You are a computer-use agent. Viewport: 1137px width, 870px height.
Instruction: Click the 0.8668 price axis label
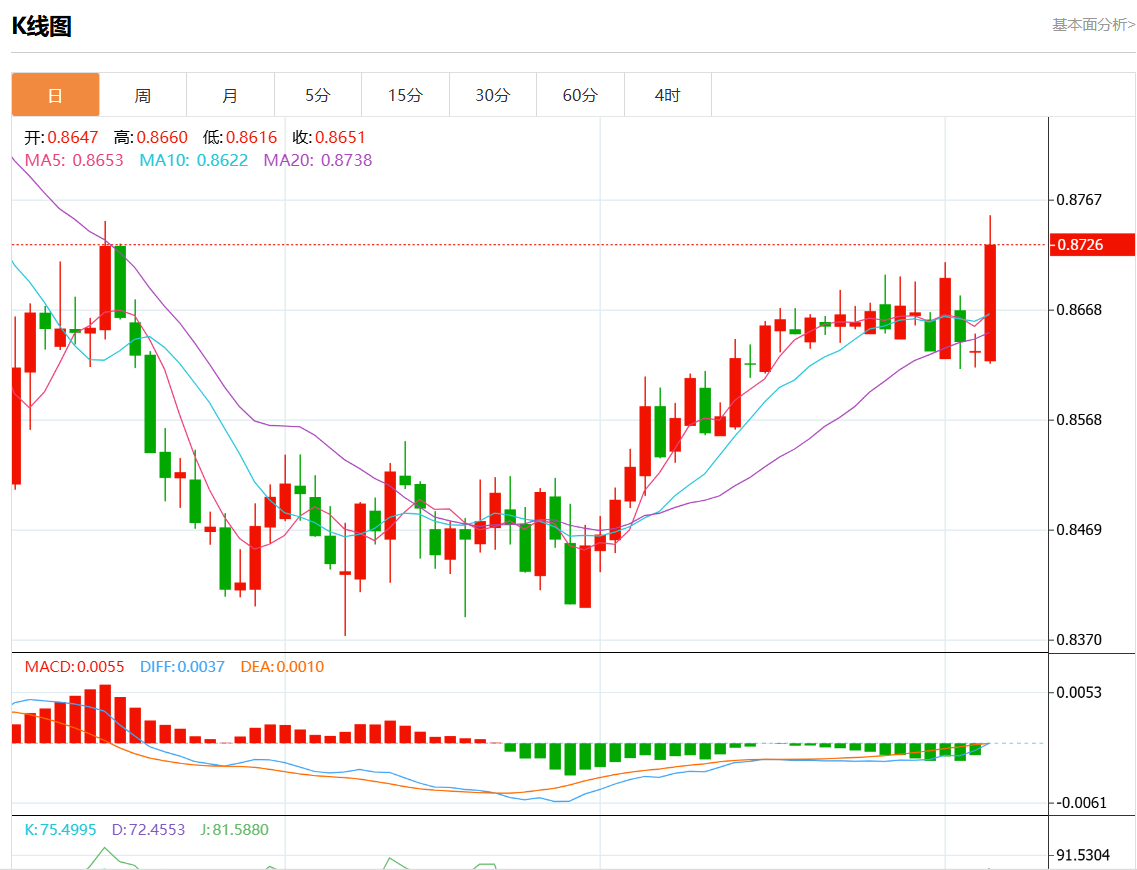tap(1078, 310)
